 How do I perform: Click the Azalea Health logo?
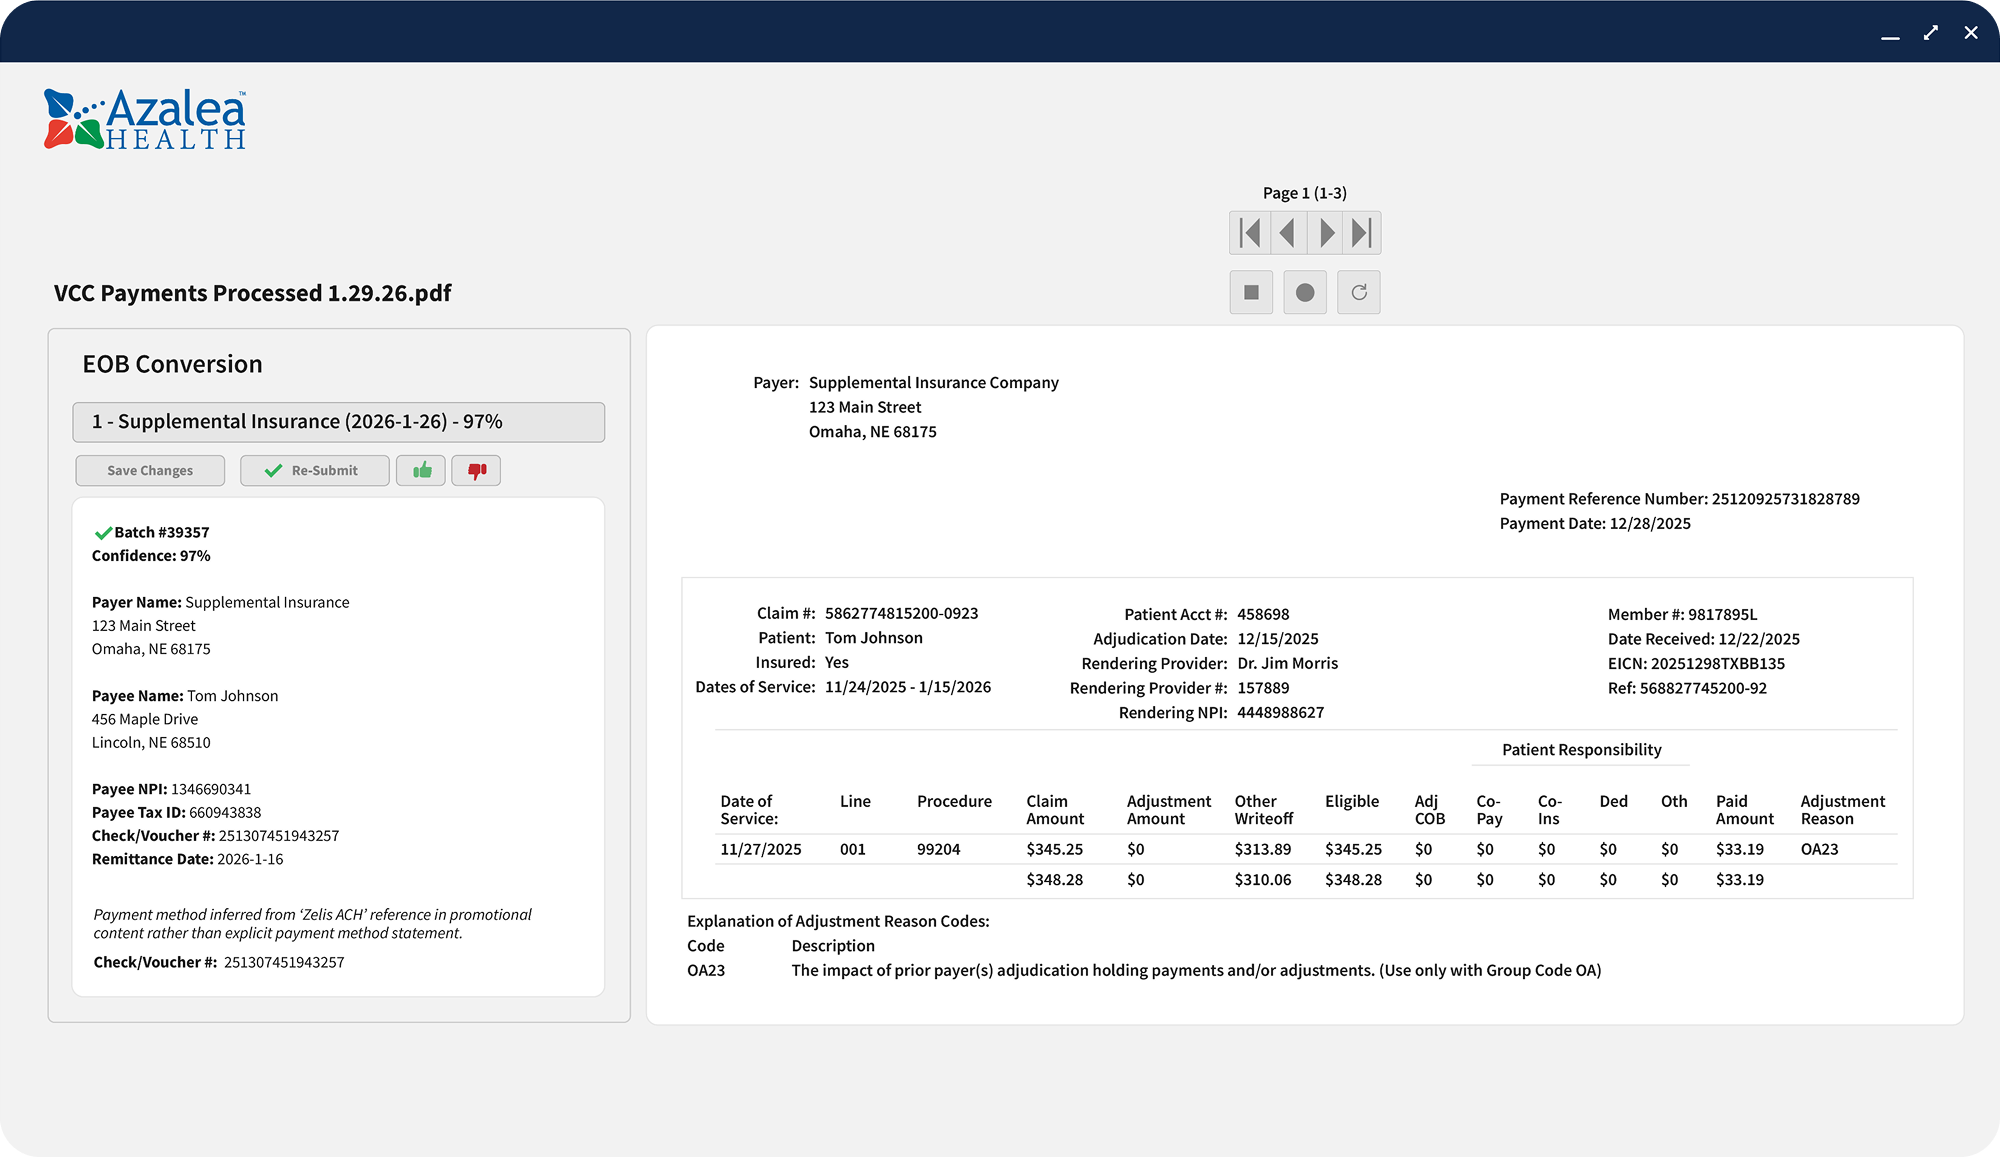145,120
